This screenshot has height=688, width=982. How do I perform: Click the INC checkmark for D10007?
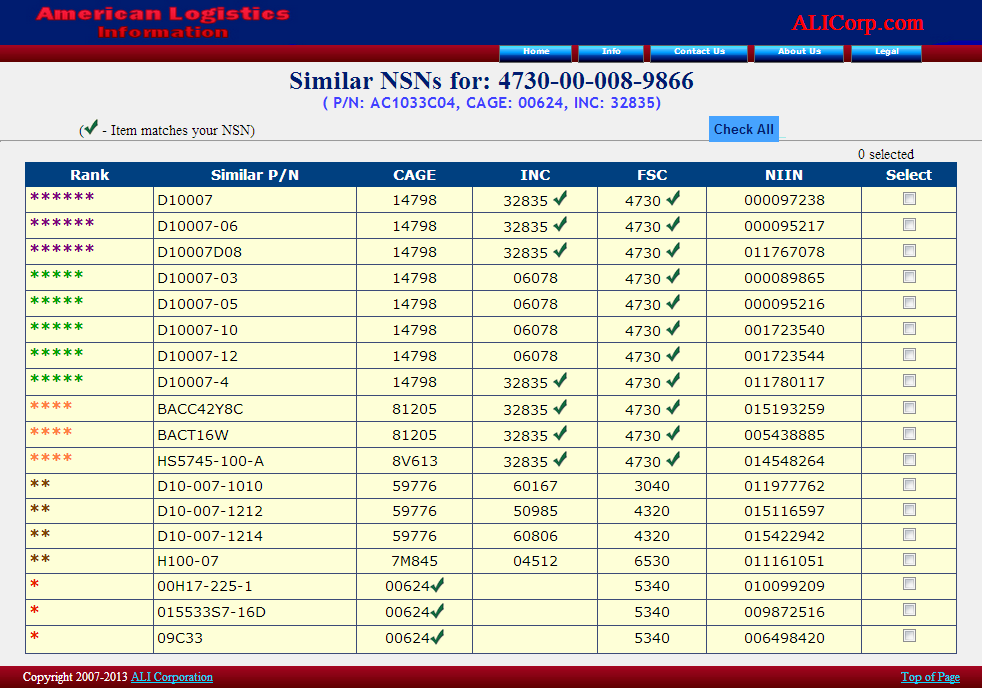560,199
